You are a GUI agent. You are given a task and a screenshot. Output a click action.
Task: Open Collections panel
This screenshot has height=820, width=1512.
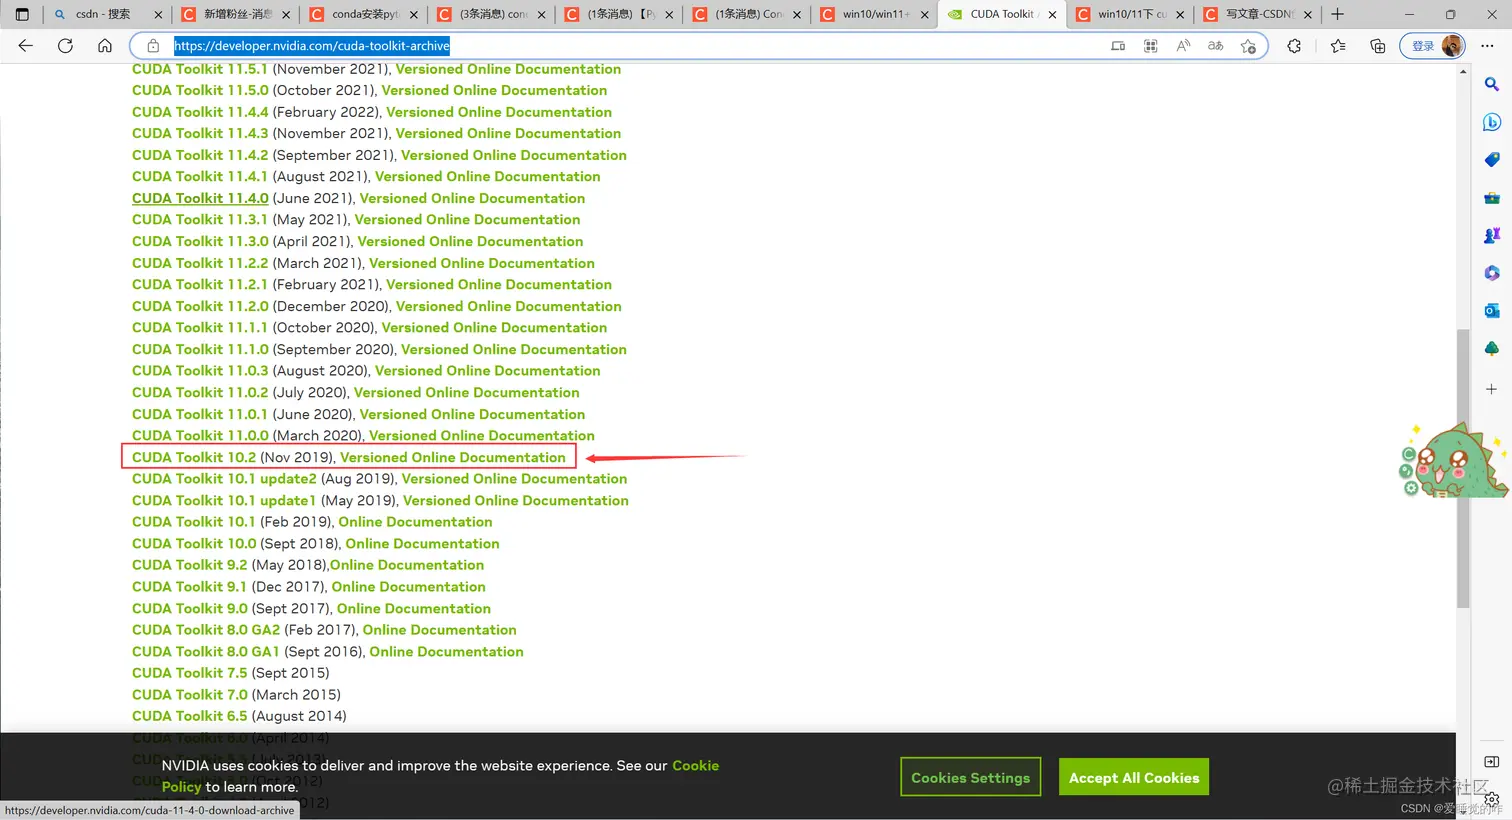1378,46
